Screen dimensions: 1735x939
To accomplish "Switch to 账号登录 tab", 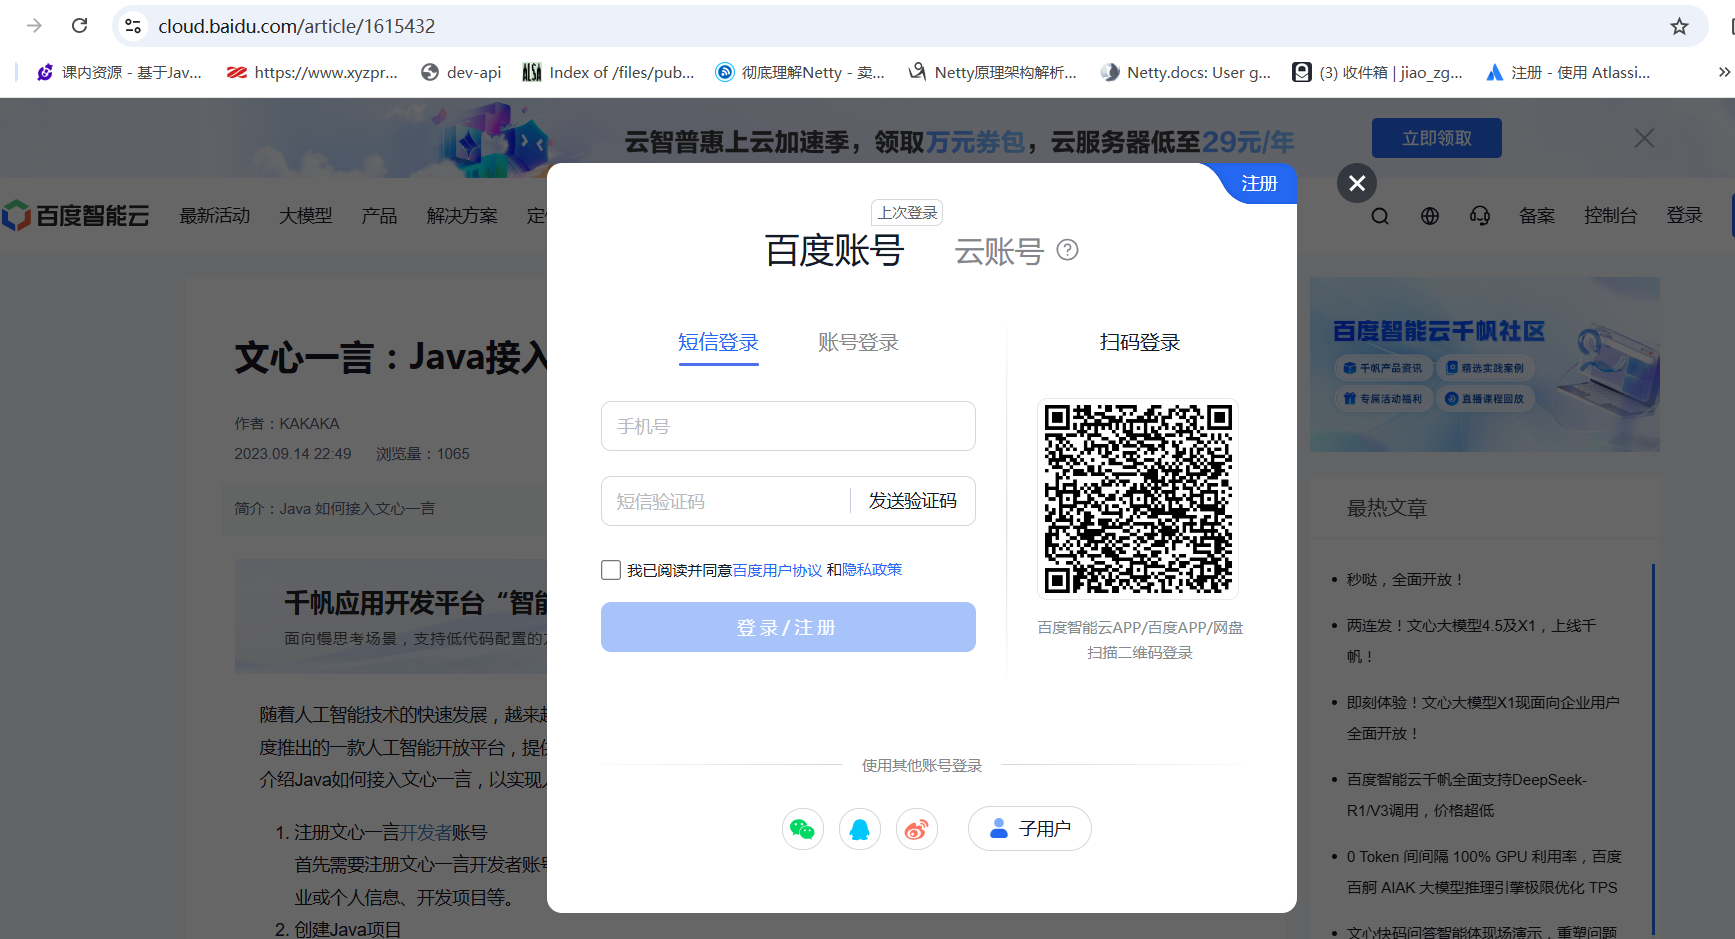I will pyautogui.click(x=858, y=343).
